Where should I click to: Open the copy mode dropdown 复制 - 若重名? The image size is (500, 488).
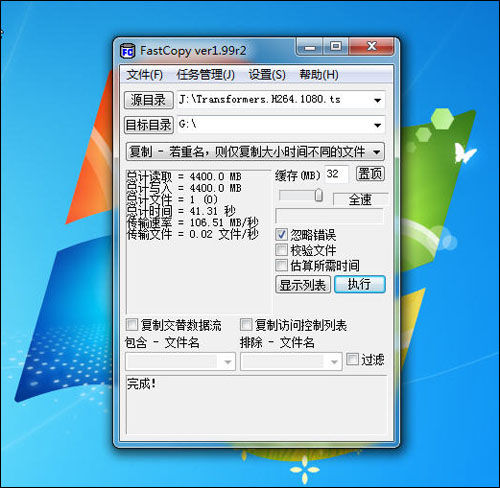255,152
